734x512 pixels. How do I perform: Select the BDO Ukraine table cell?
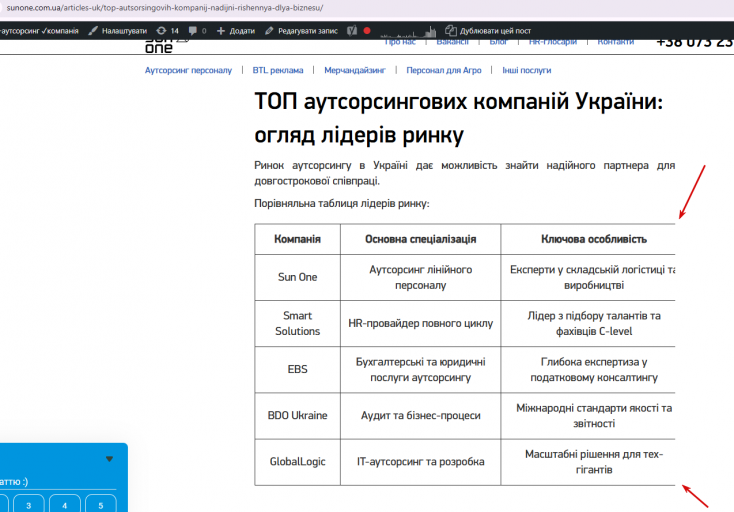[297, 416]
